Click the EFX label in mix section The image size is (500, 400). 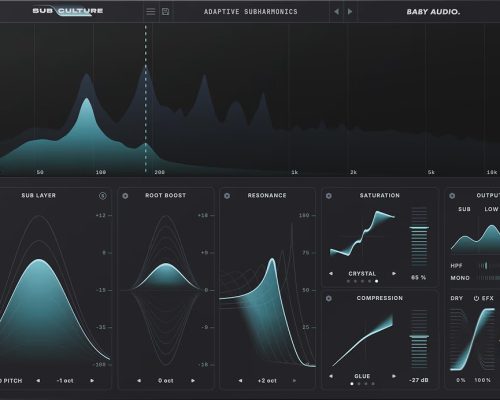(488, 298)
